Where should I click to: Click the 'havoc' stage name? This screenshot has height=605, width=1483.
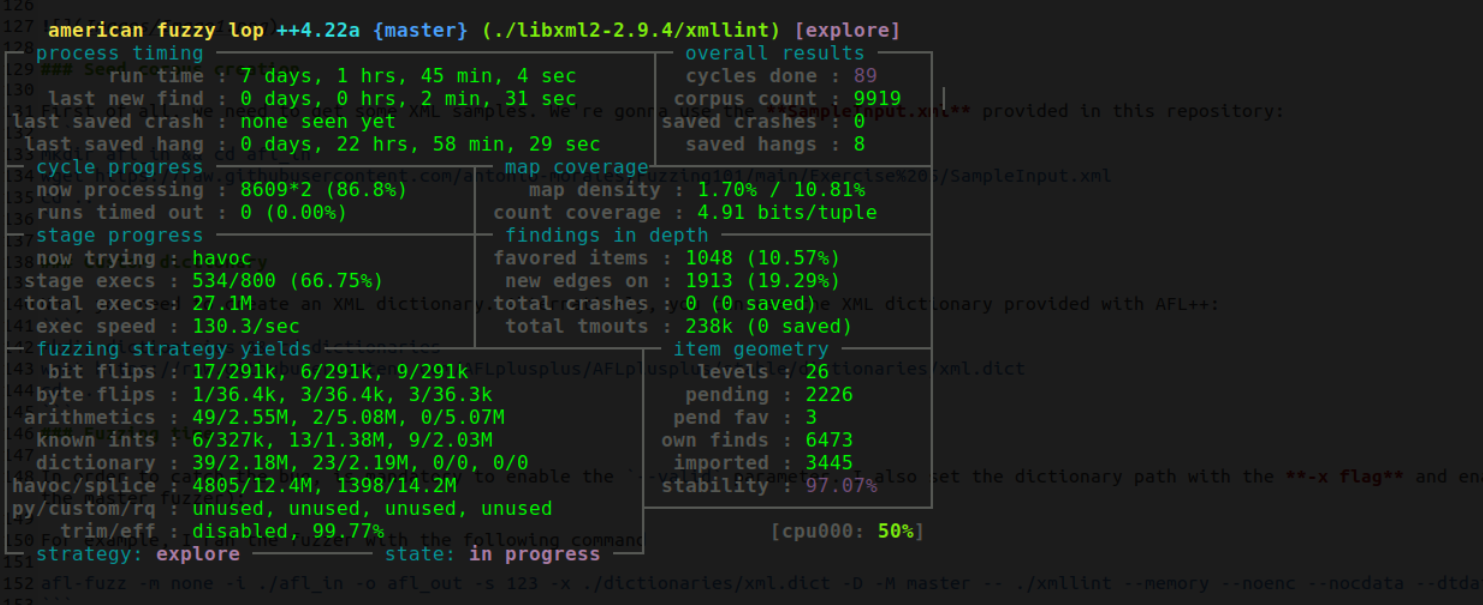click(222, 258)
